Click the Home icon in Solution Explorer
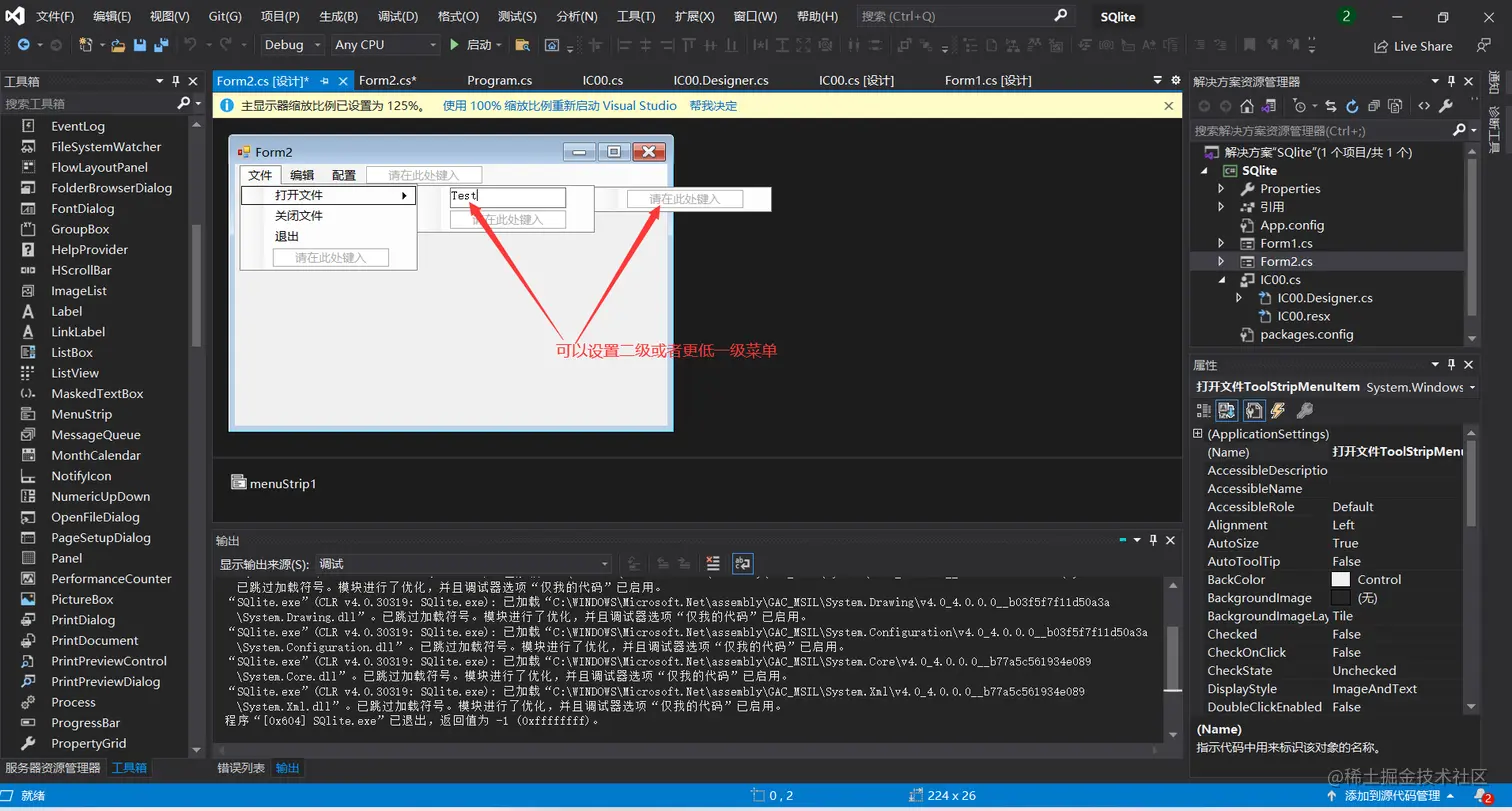 point(1246,106)
